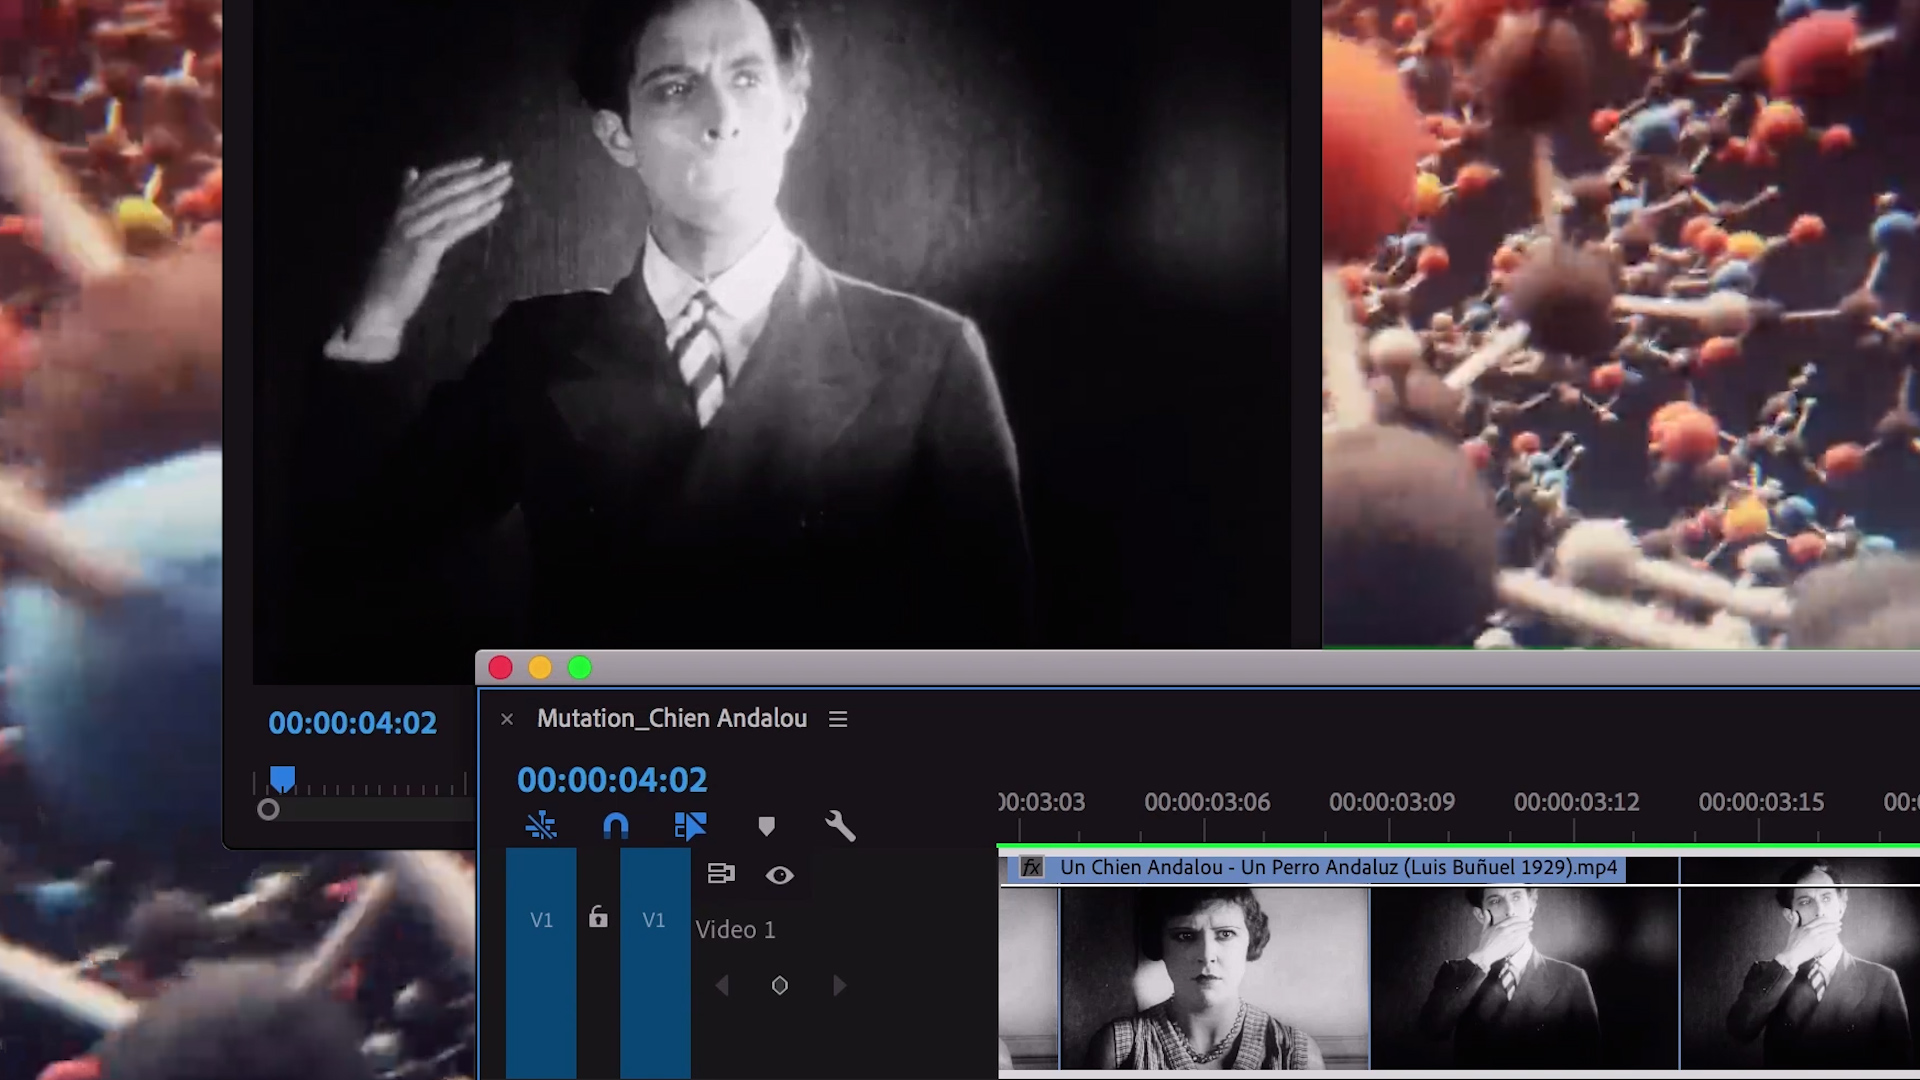Screen dimensions: 1920x1080
Task: Toggle the linked selection icon
Action: pos(690,826)
